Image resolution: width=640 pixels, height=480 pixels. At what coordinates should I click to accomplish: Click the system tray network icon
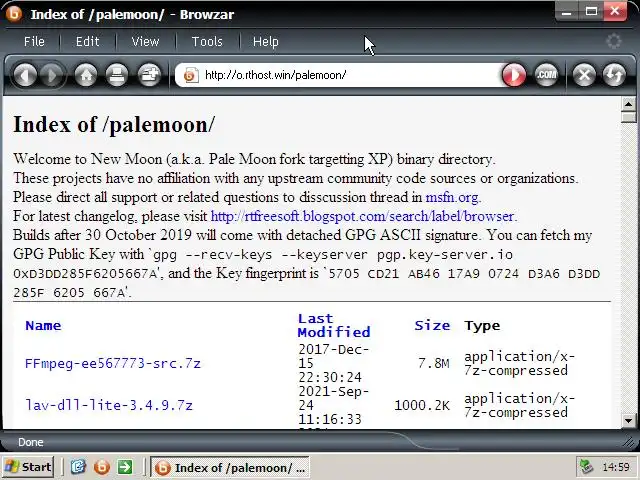click(x=587, y=467)
